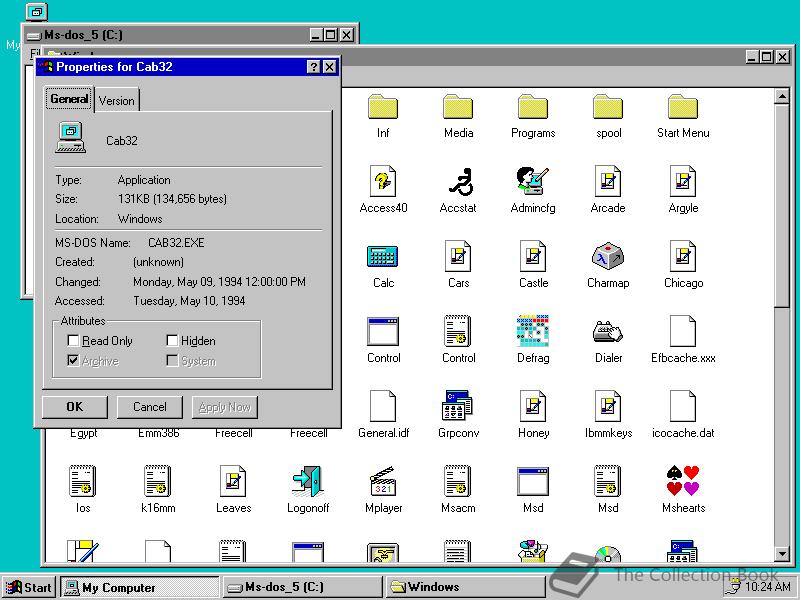Select the icocache.dat file
Viewport: 800px width, 600px height.
(683, 406)
